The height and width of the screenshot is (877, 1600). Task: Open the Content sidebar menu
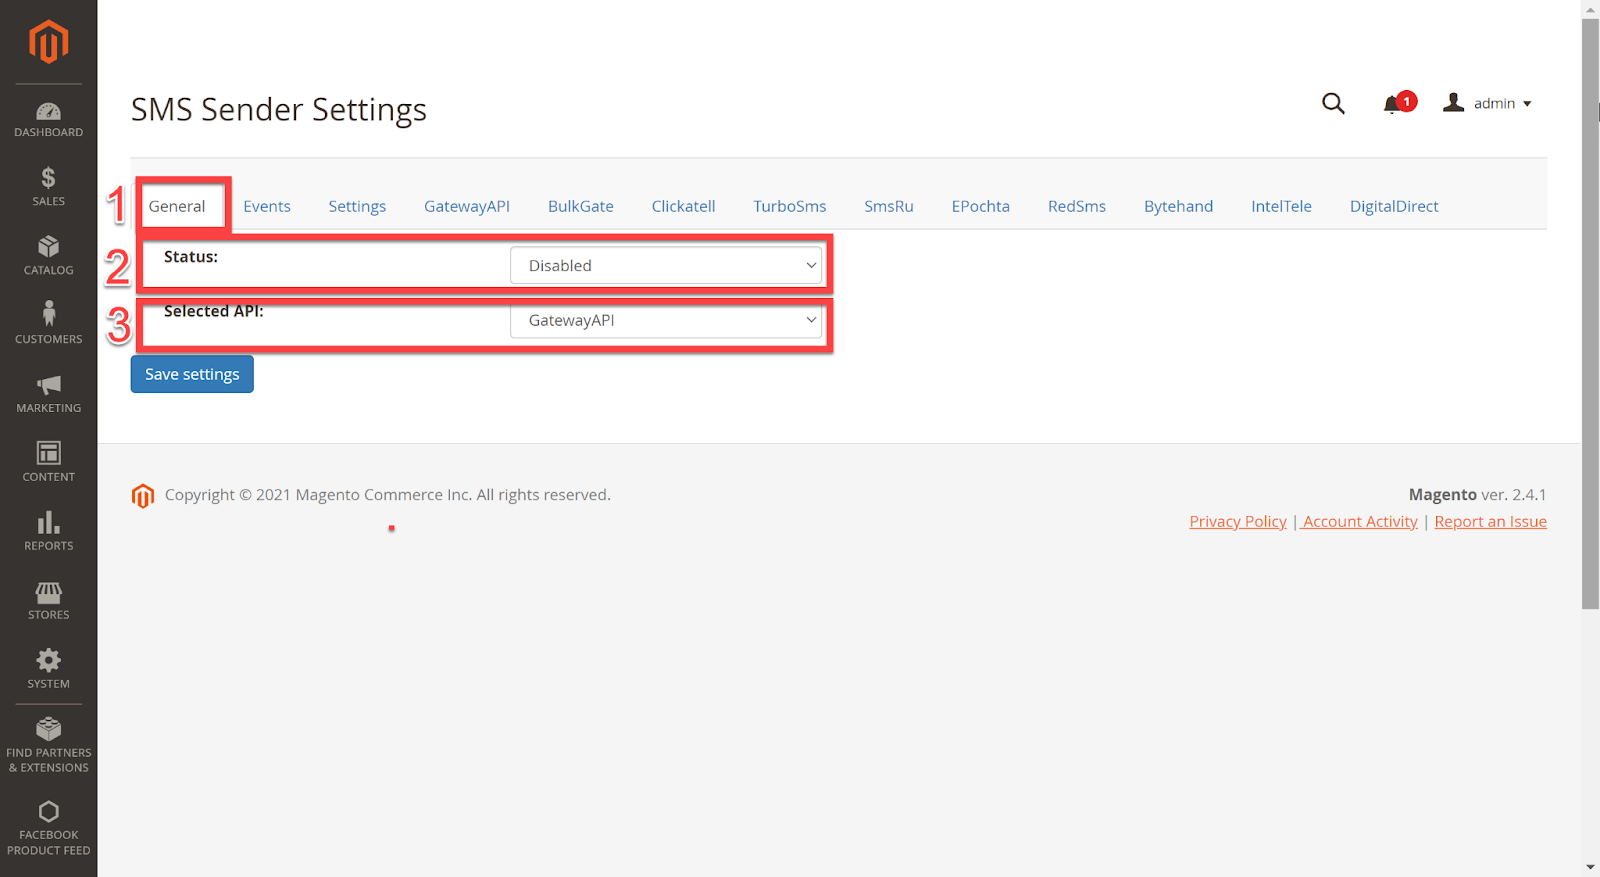pos(48,463)
